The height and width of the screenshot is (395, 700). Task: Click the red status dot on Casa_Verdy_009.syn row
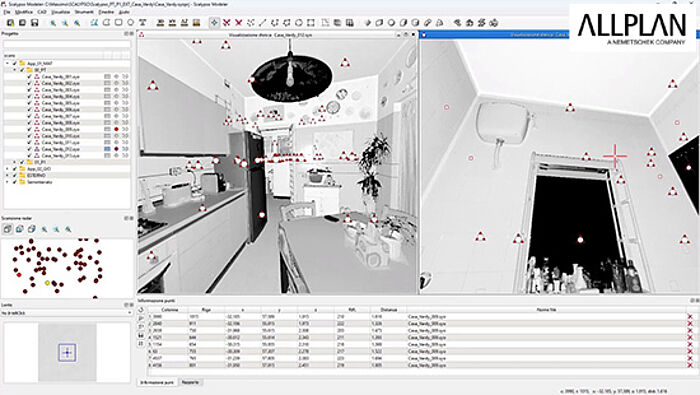click(117, 129)
